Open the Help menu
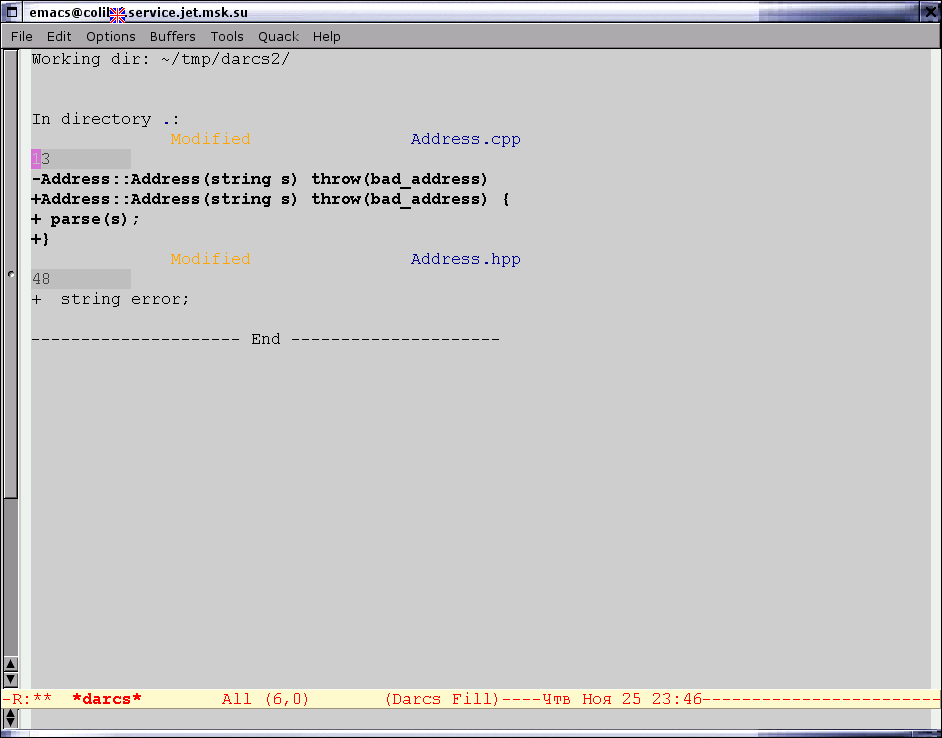The height and width of the screenshot is (738, 942). click(x=327, y=36)
